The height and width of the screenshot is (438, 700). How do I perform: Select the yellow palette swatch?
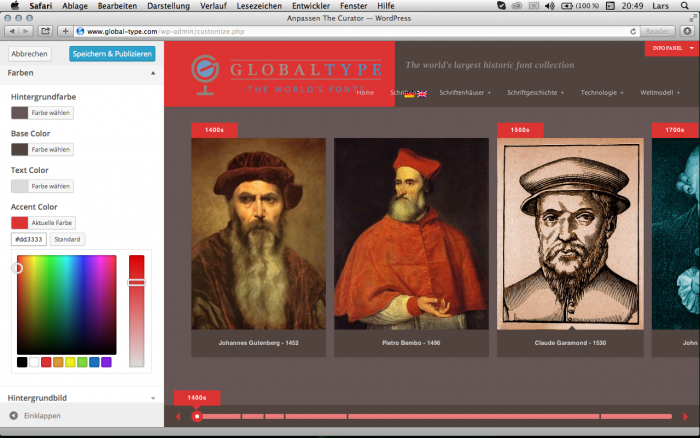coord(70,362)
